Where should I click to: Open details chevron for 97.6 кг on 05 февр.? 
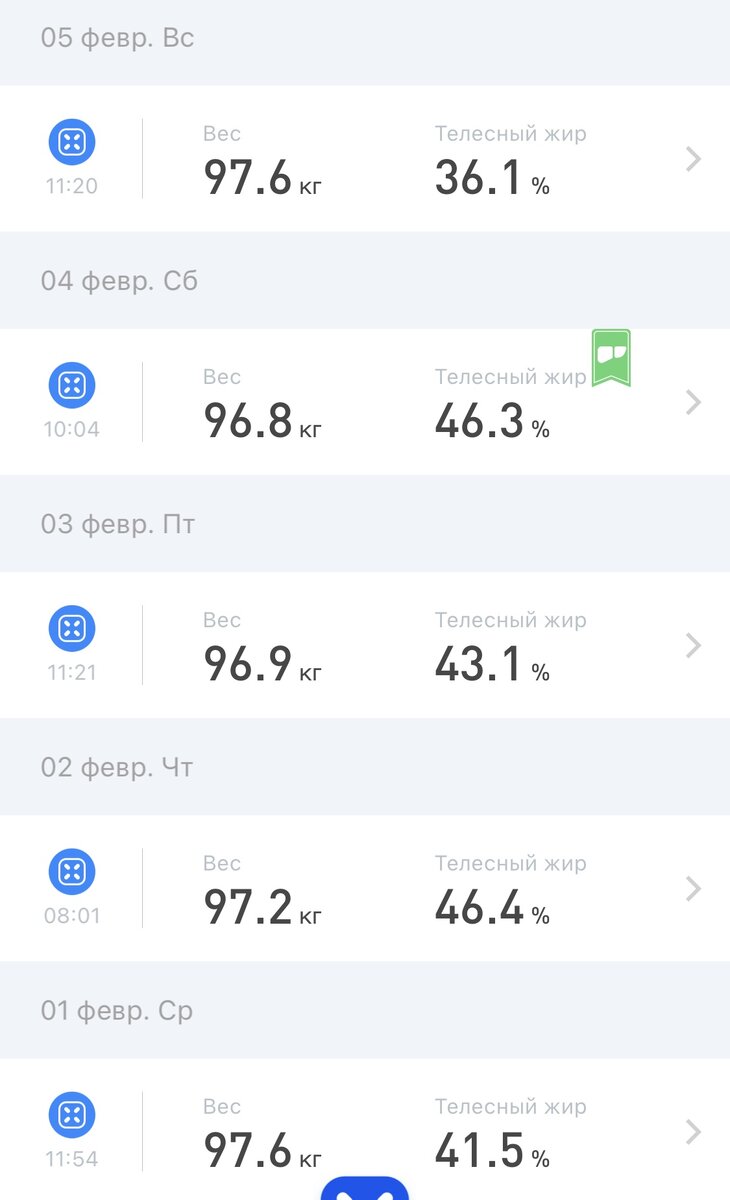[693, 159]
